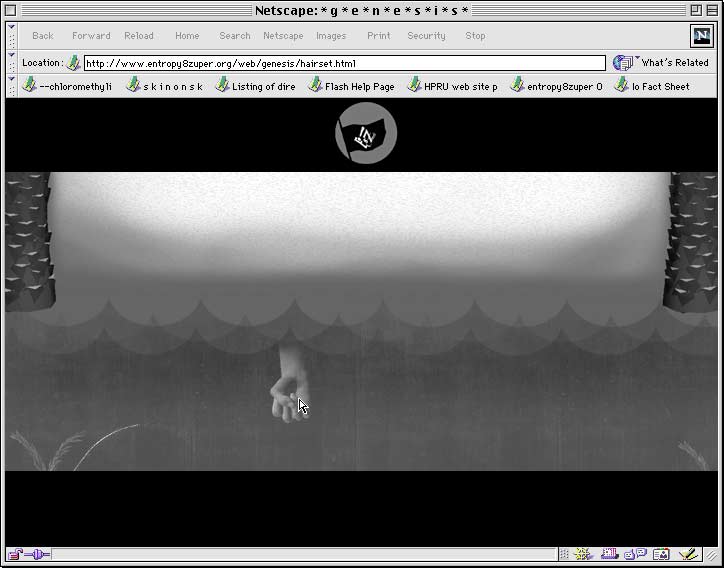
Task: Open Navigator from the component bar
Action: point(584,554)
